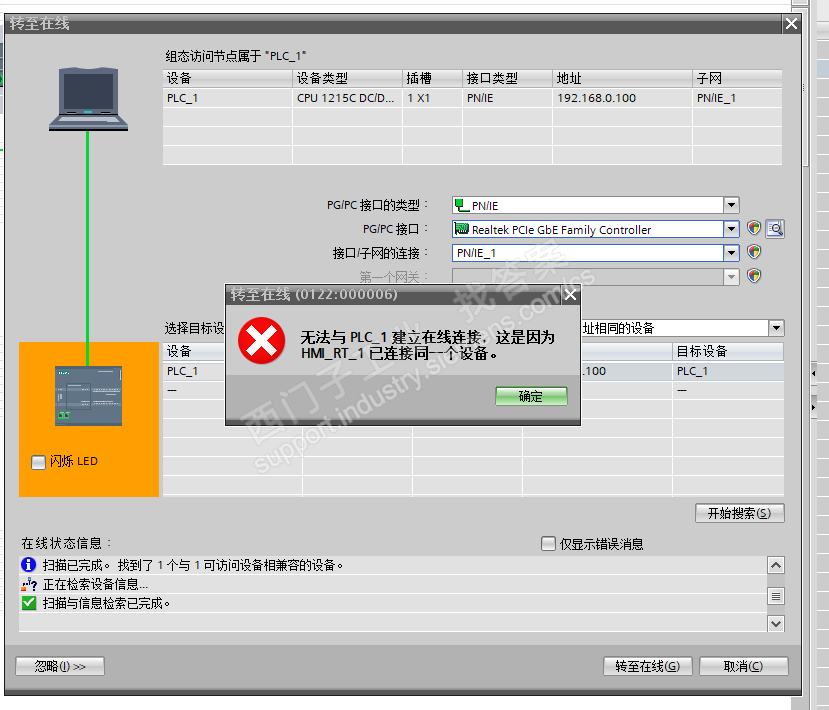Click the PN/IE_1 subnet cell
Screen dimensions: 829x710
click(737, 98)
